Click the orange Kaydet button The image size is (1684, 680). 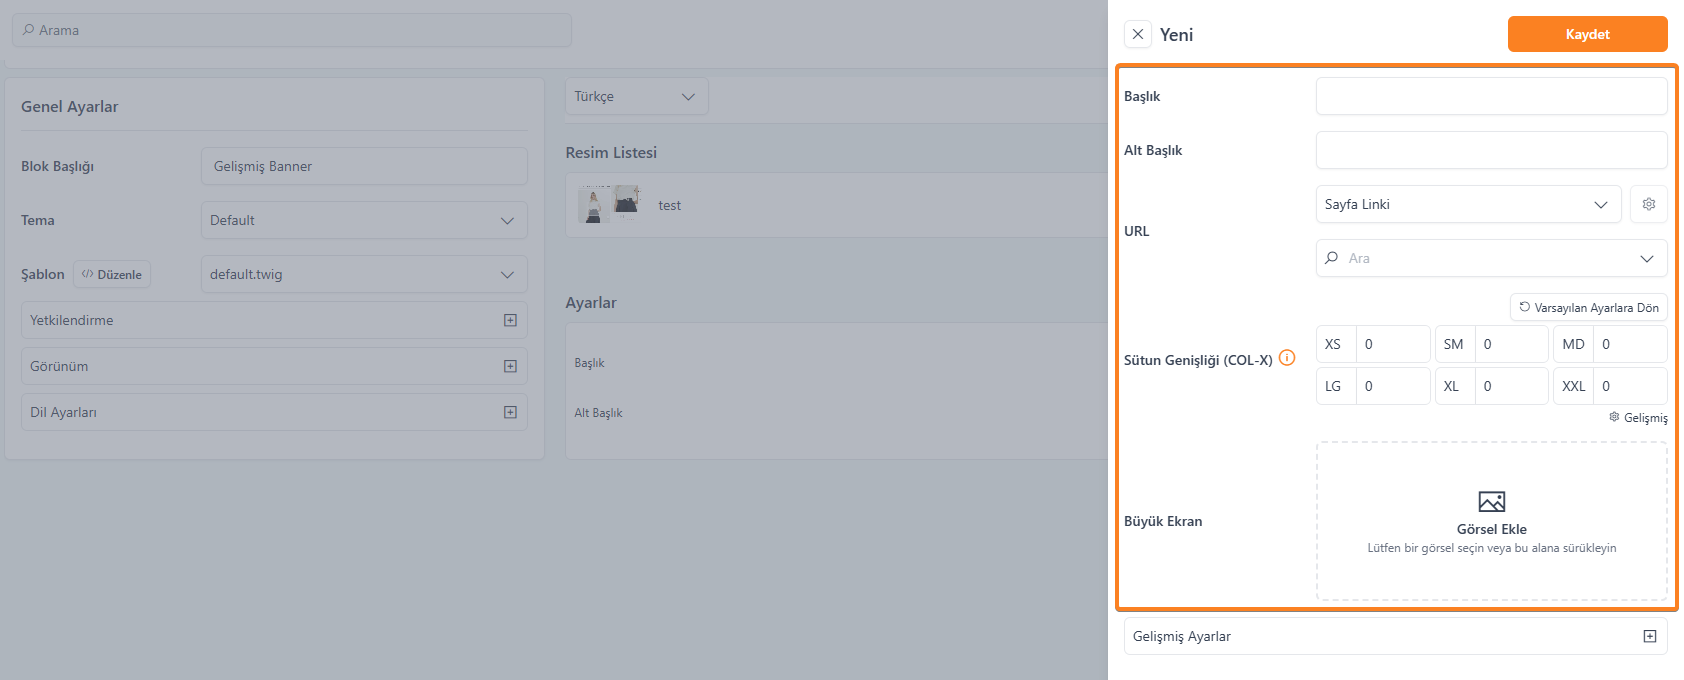click(x=1587, y=34)
